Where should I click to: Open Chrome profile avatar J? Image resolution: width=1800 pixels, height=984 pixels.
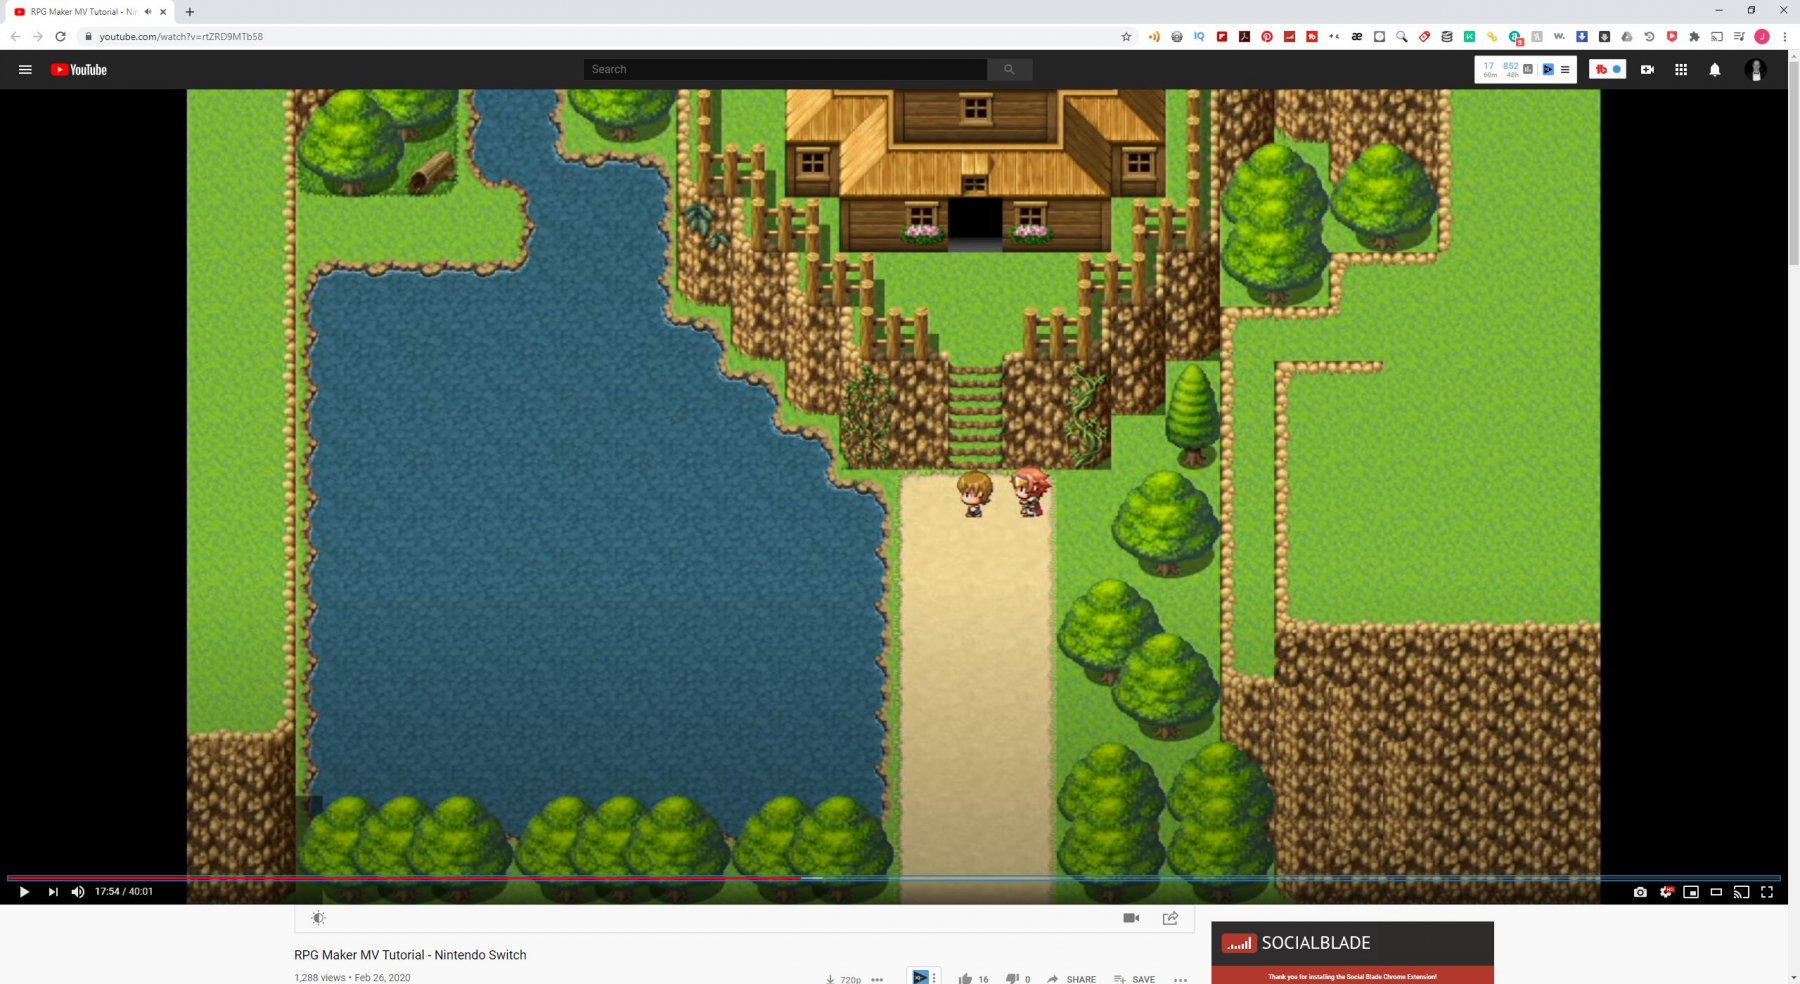pos(1762,36)
